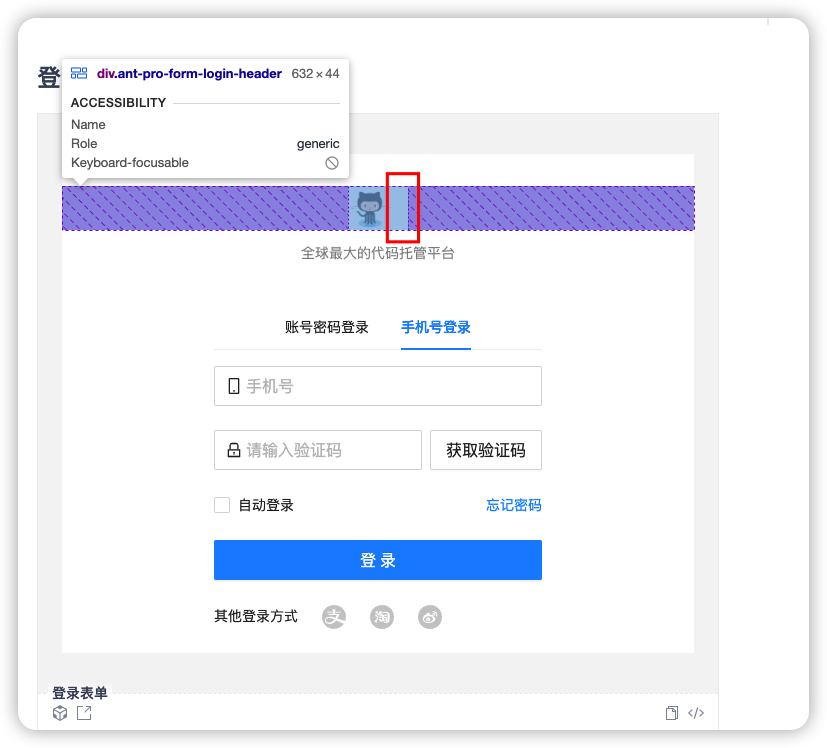The width and height of the screenshot is (827, 748).
Task: Click the Keyboard-focusable row
Action: click(205, 162)
